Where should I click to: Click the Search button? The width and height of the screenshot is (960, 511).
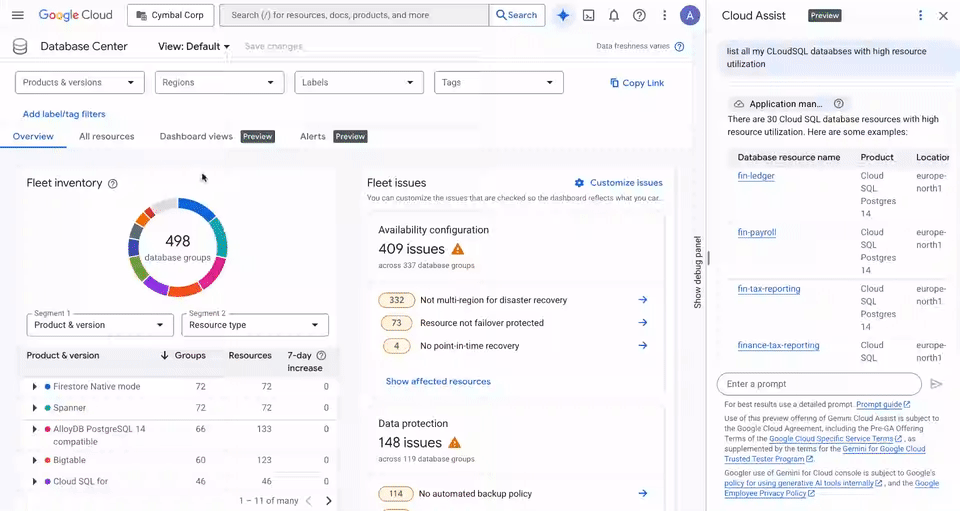516,15
